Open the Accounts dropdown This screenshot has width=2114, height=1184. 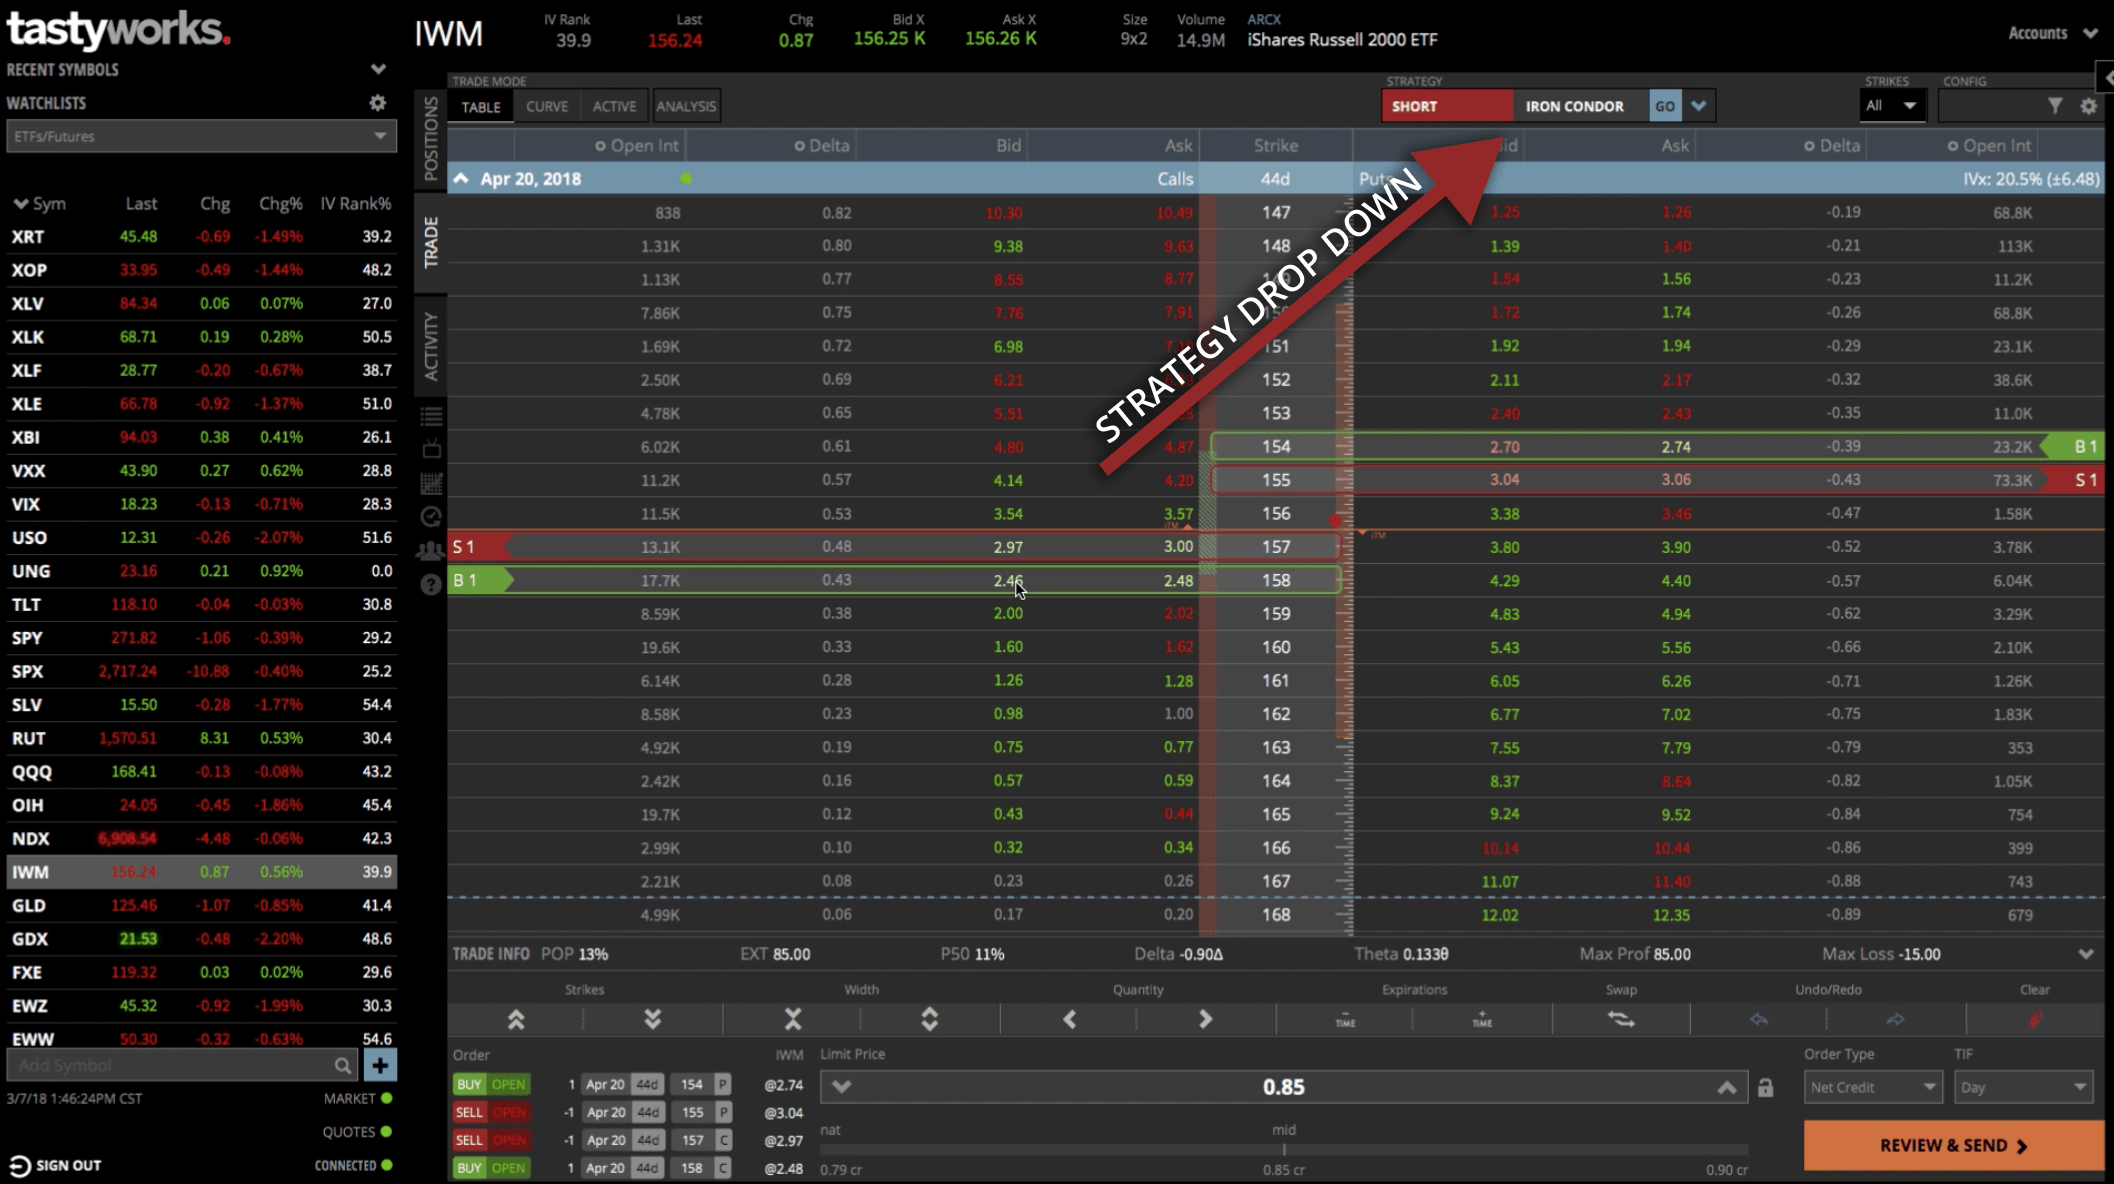coord(2052,33)
